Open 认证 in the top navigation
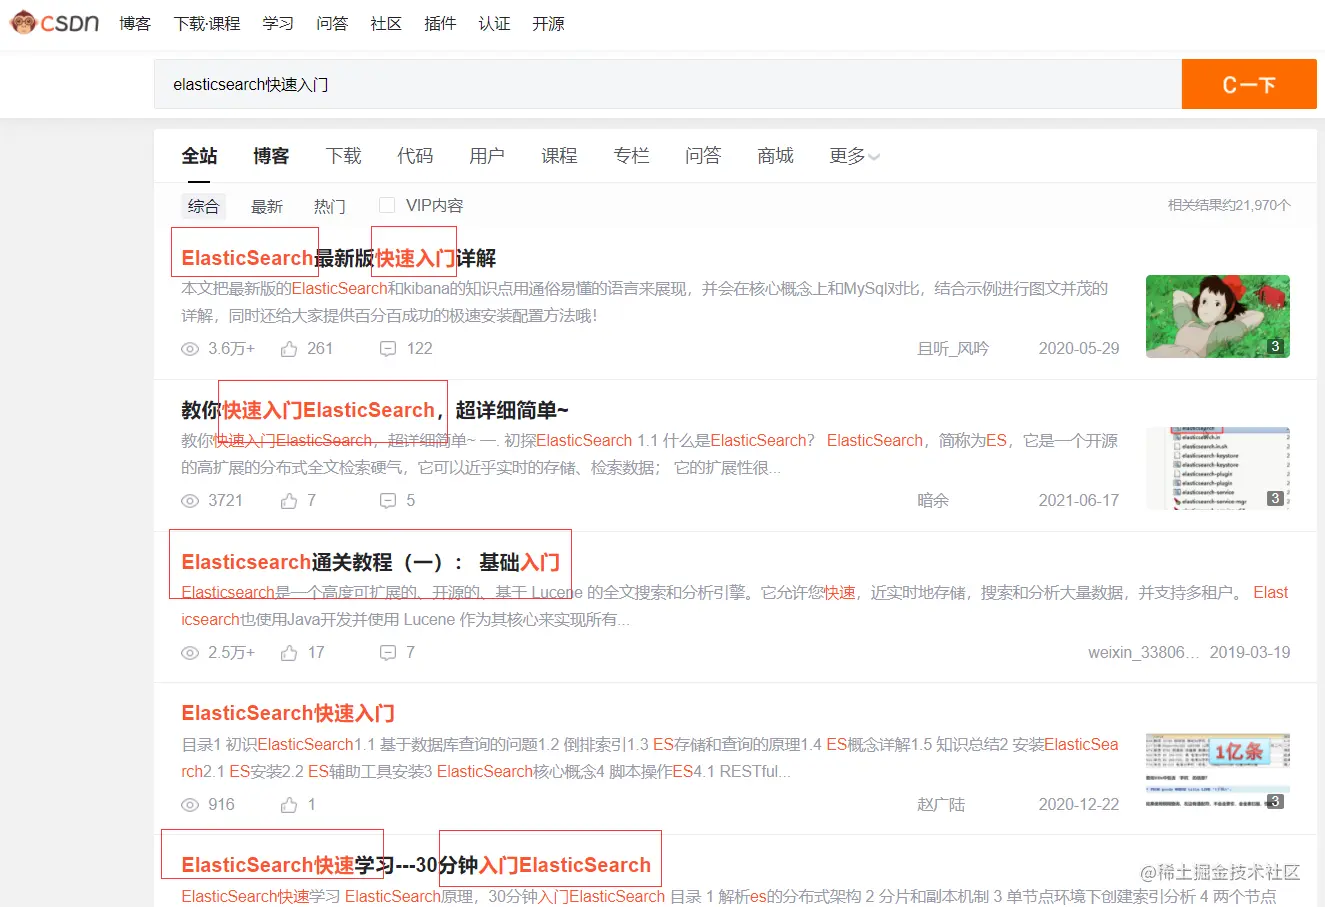Image resolution: width=1325 pixels, height=907 pixels. [x=494, y=23]
